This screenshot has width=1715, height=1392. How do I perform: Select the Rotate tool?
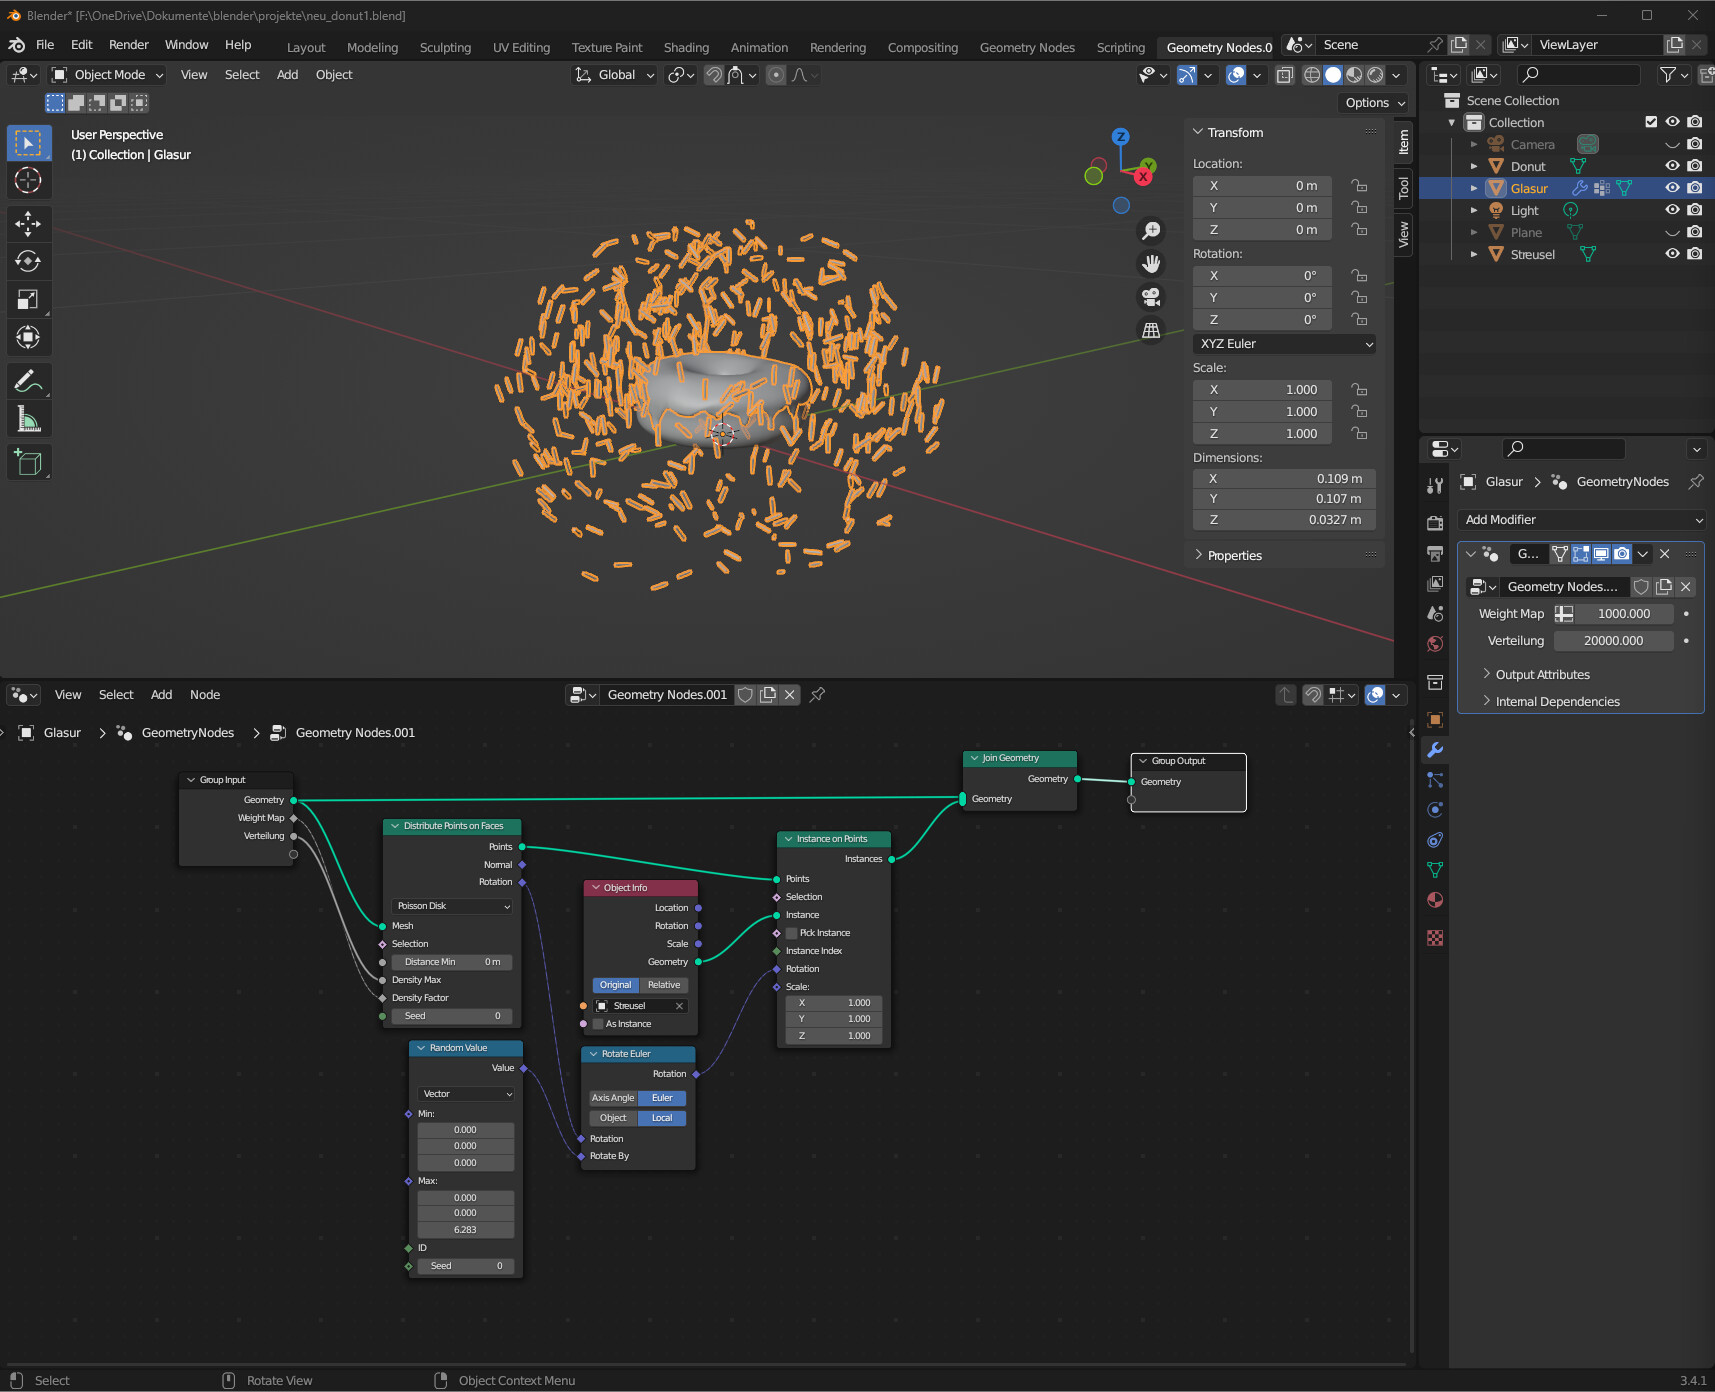[x=29, y=261]
